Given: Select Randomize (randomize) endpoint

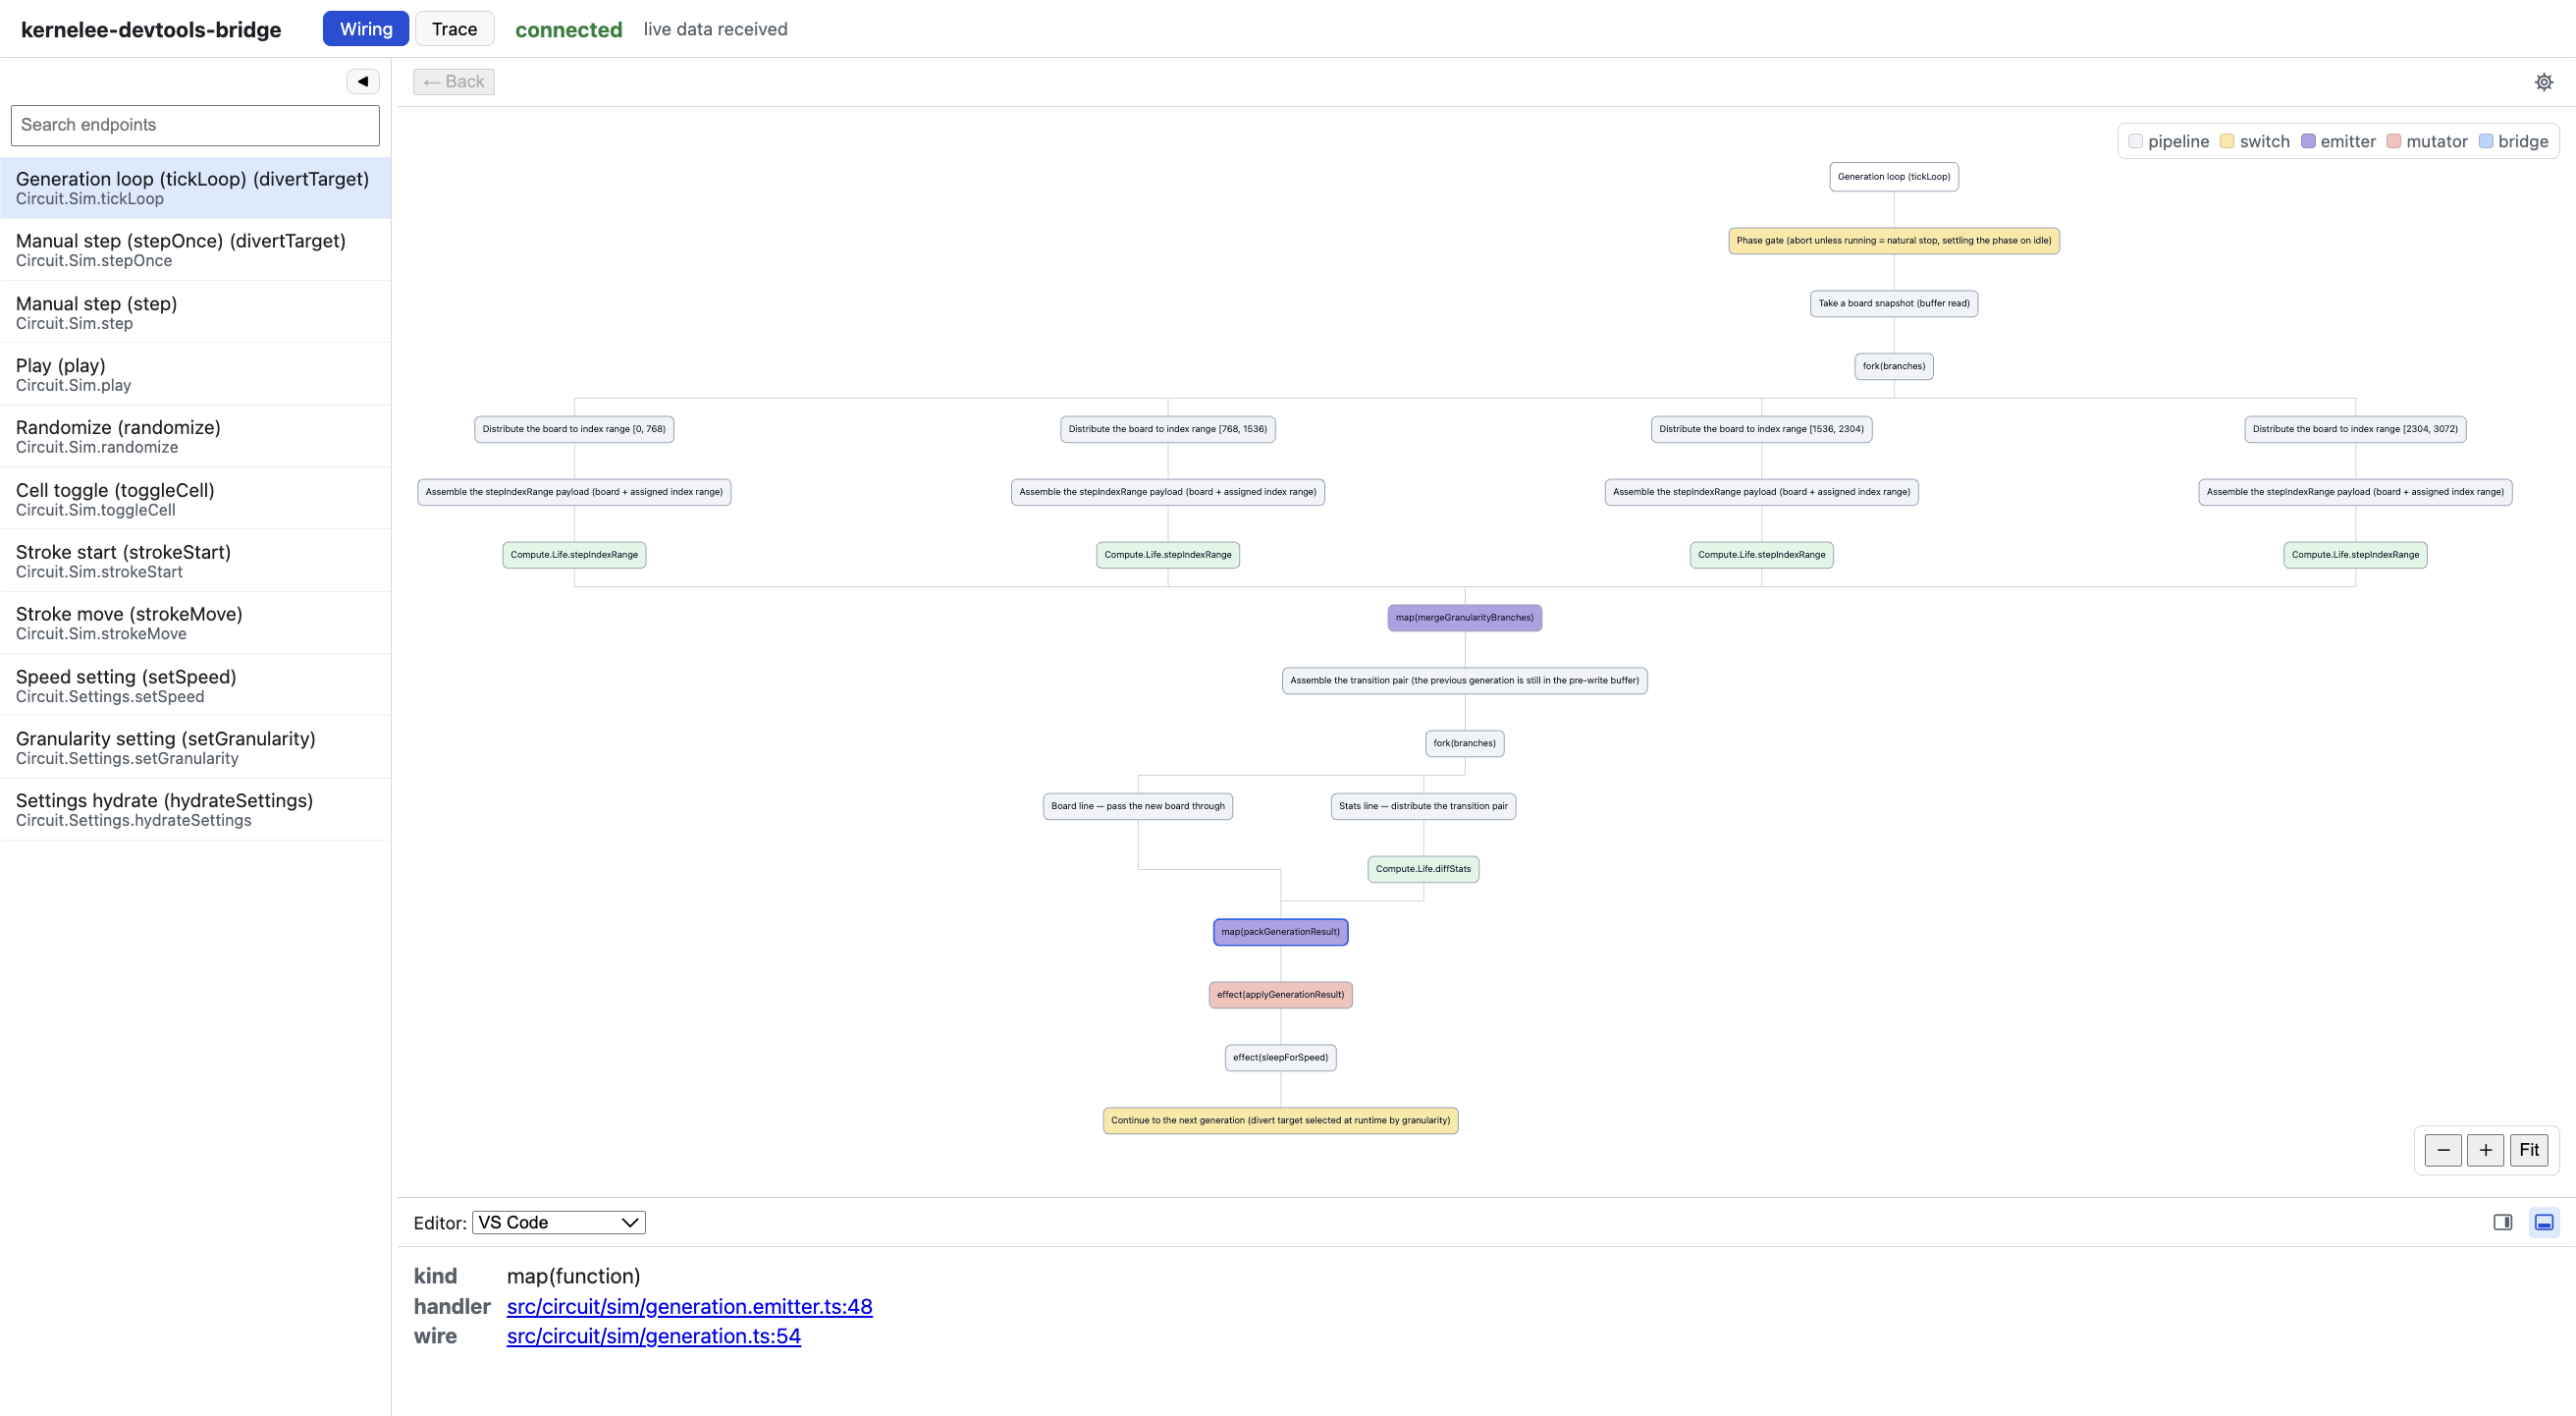Looking at the screenshot, I should (x=195, y=436).
